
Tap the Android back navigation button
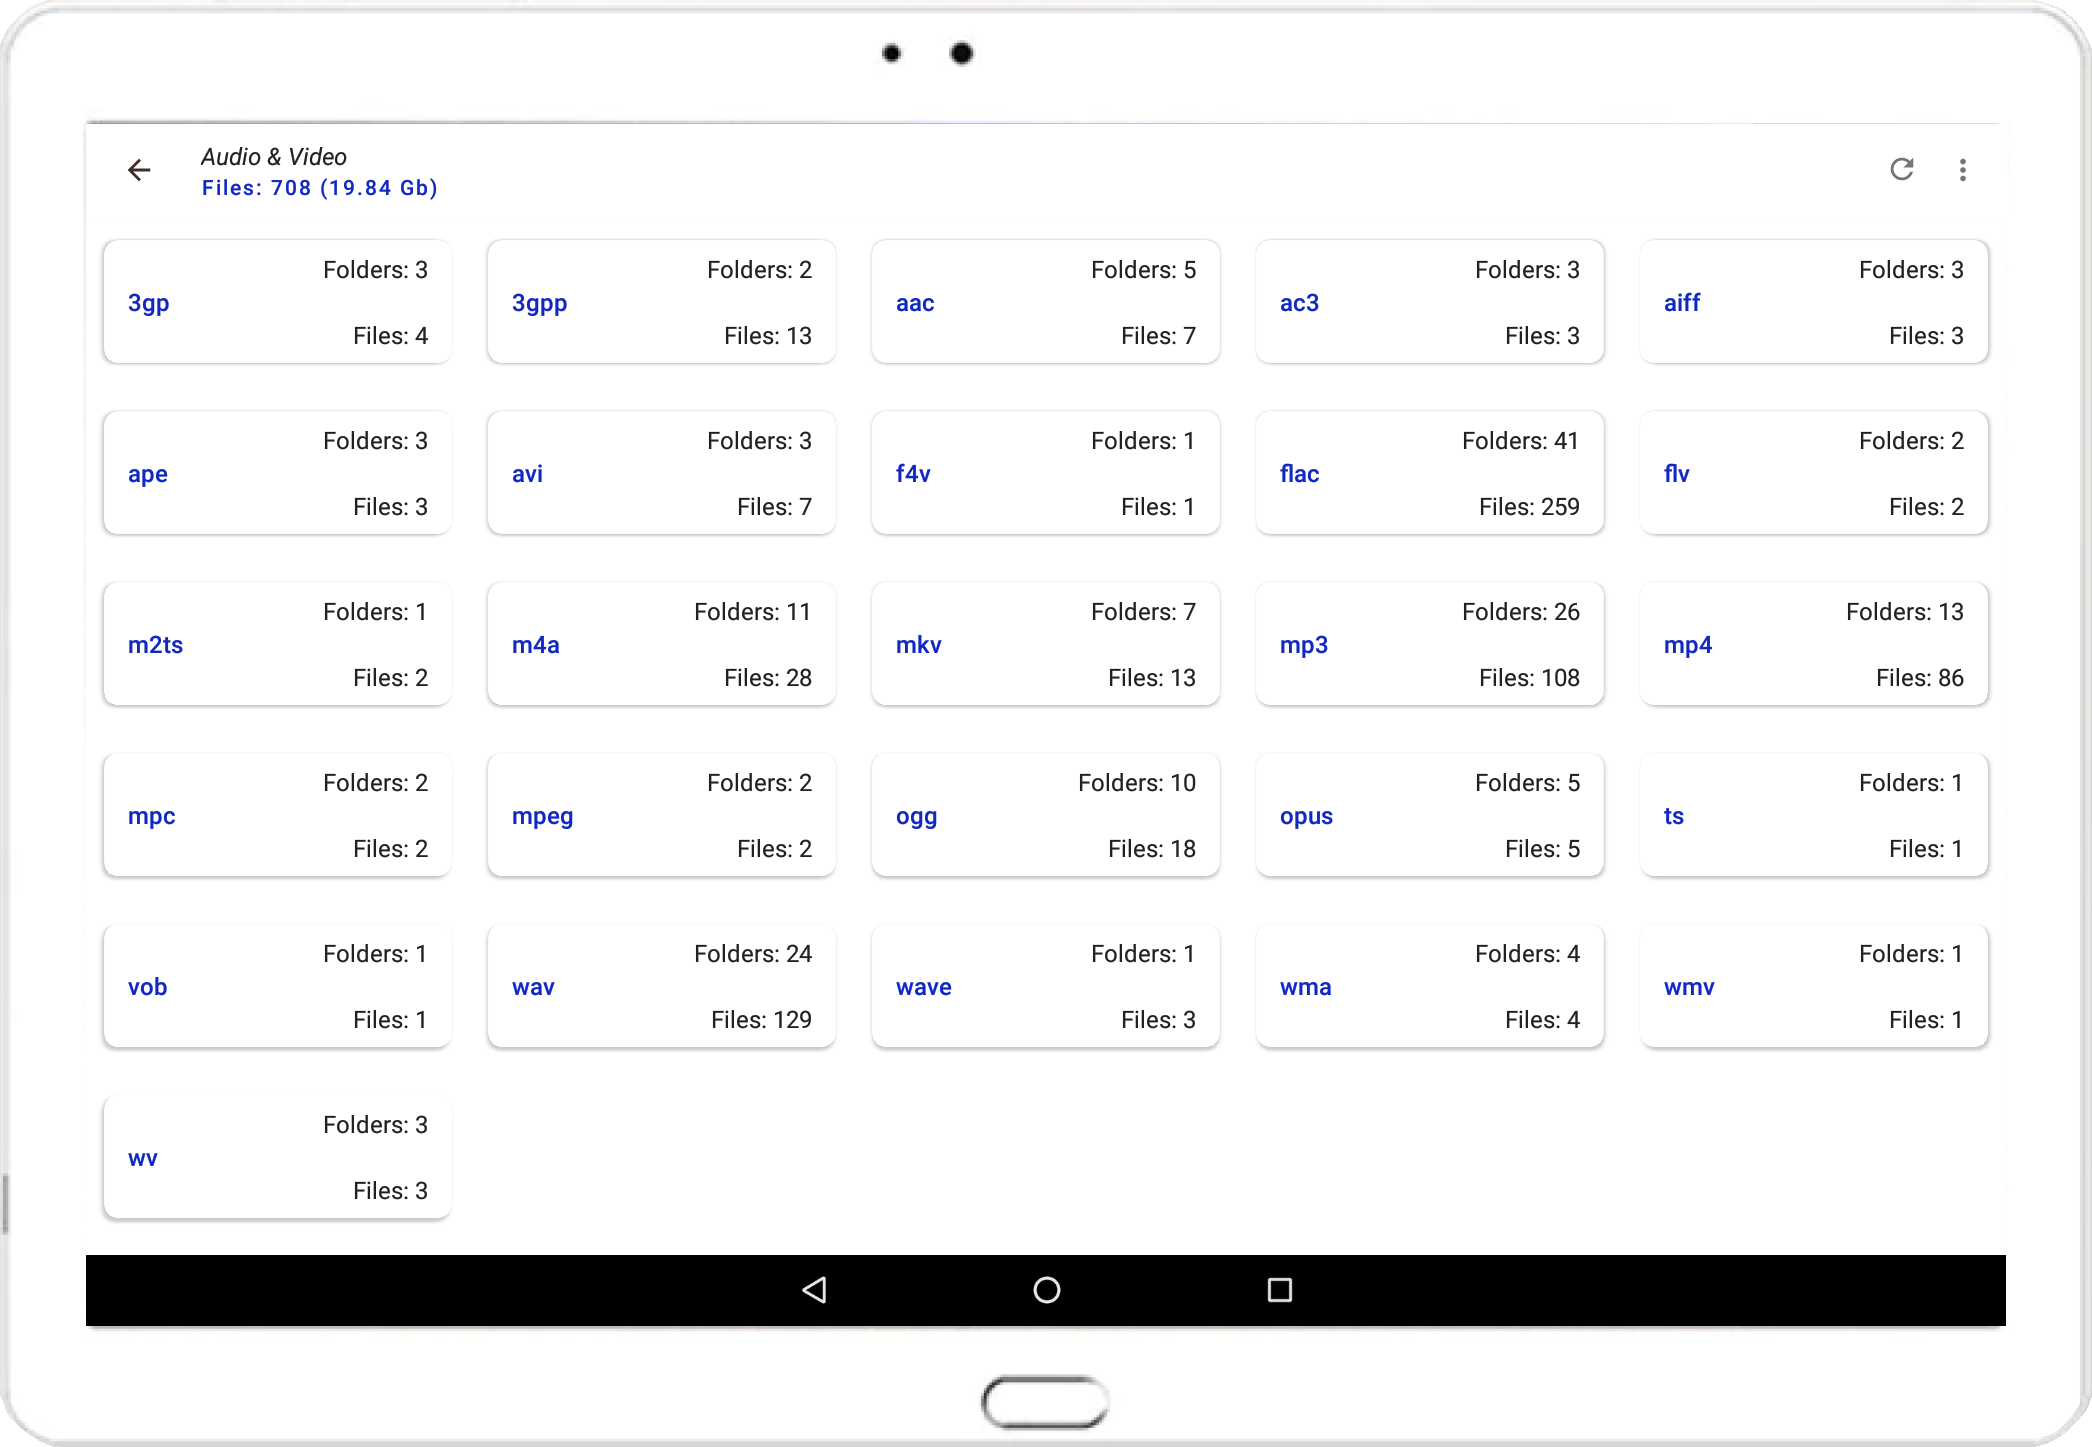[815, 1290]
